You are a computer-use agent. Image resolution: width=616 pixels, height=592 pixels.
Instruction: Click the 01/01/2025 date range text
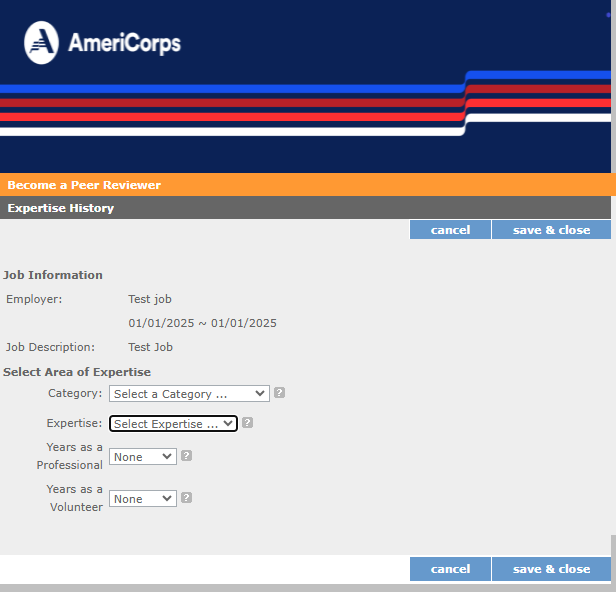point(202,323)
